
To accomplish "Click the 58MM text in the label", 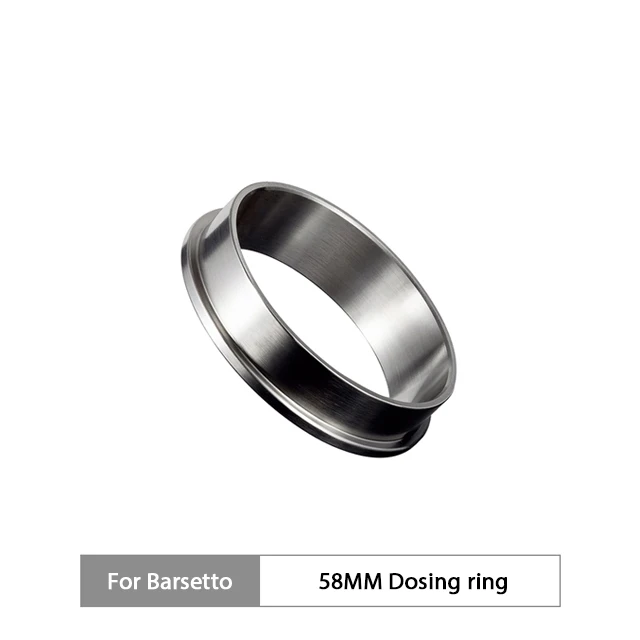I will pyautogui.click(x=350, y=582).
